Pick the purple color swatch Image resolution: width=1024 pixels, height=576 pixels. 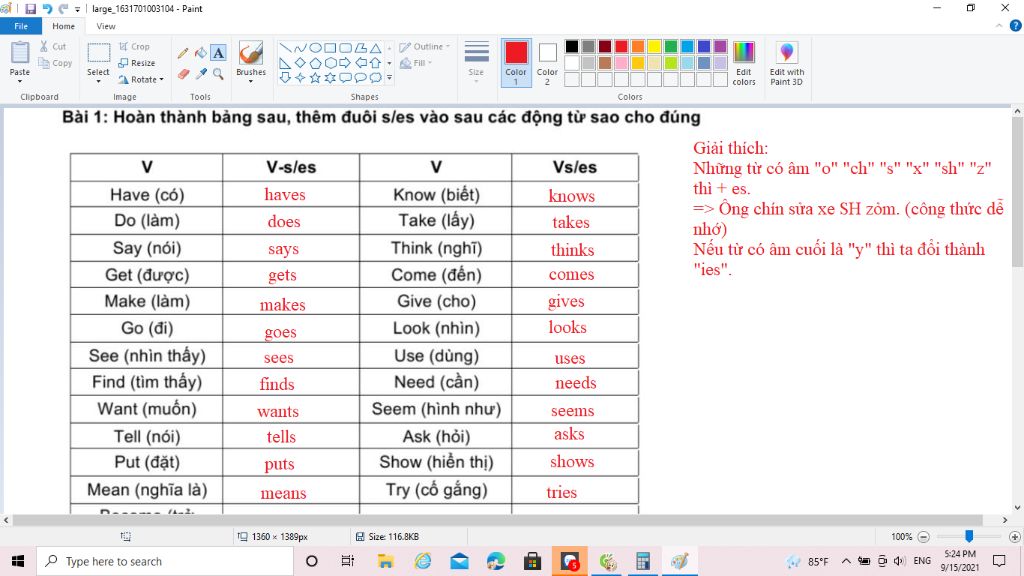coord(720,46)
